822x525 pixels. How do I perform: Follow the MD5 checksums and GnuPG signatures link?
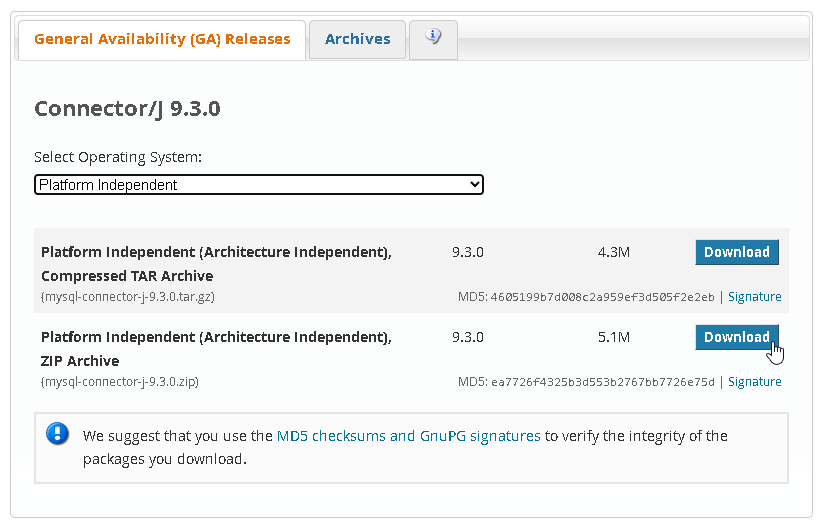click(408, 436)
